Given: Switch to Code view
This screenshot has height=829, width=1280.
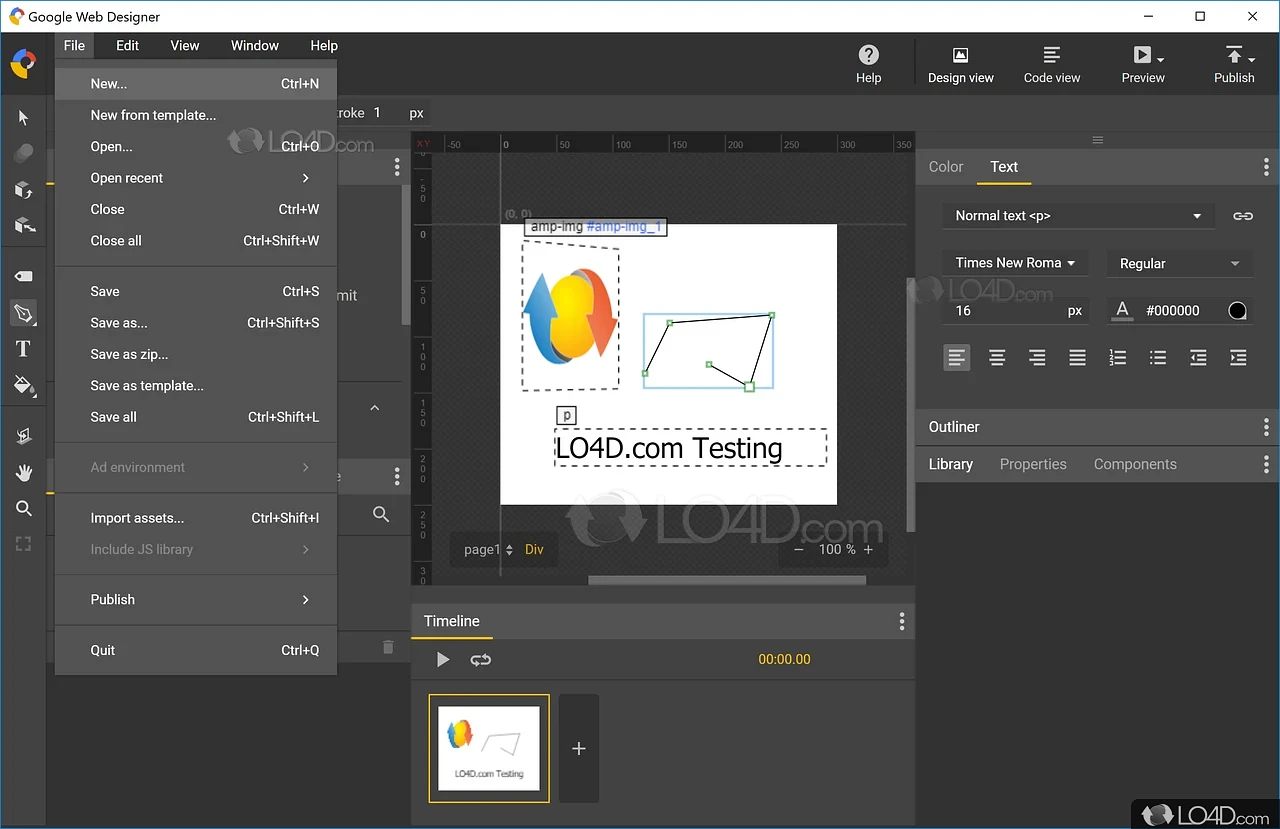Looking at the screenshot, I should (x=1051, y=64).
